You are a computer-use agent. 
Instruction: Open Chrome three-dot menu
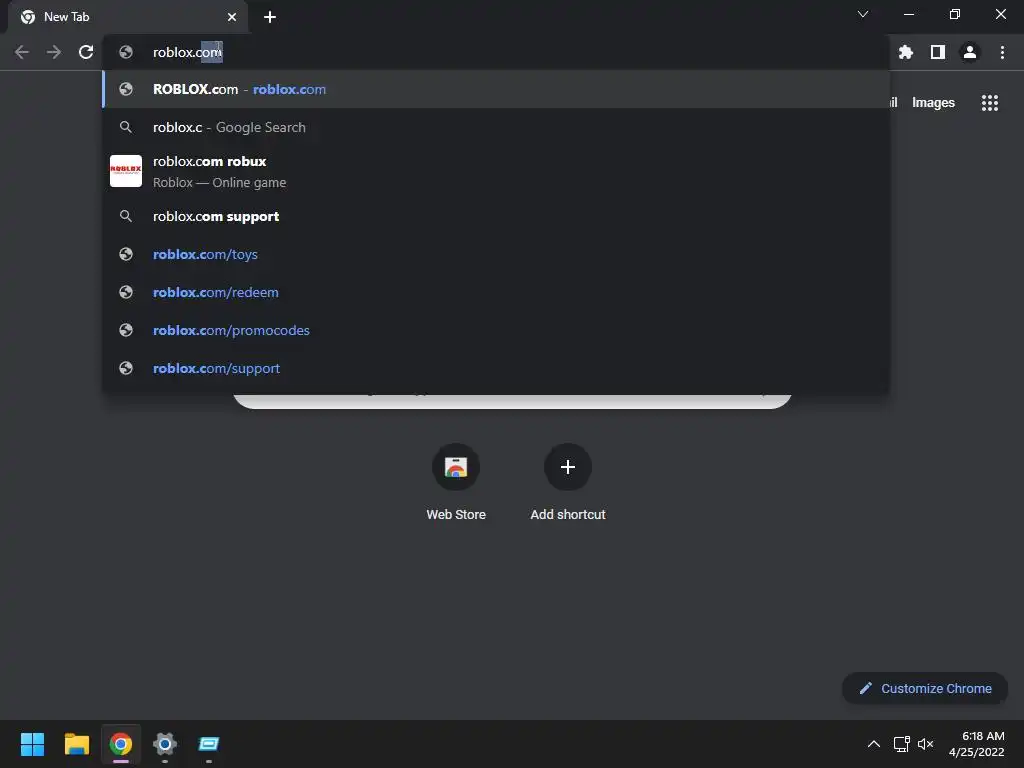(x=1002, y=52)
